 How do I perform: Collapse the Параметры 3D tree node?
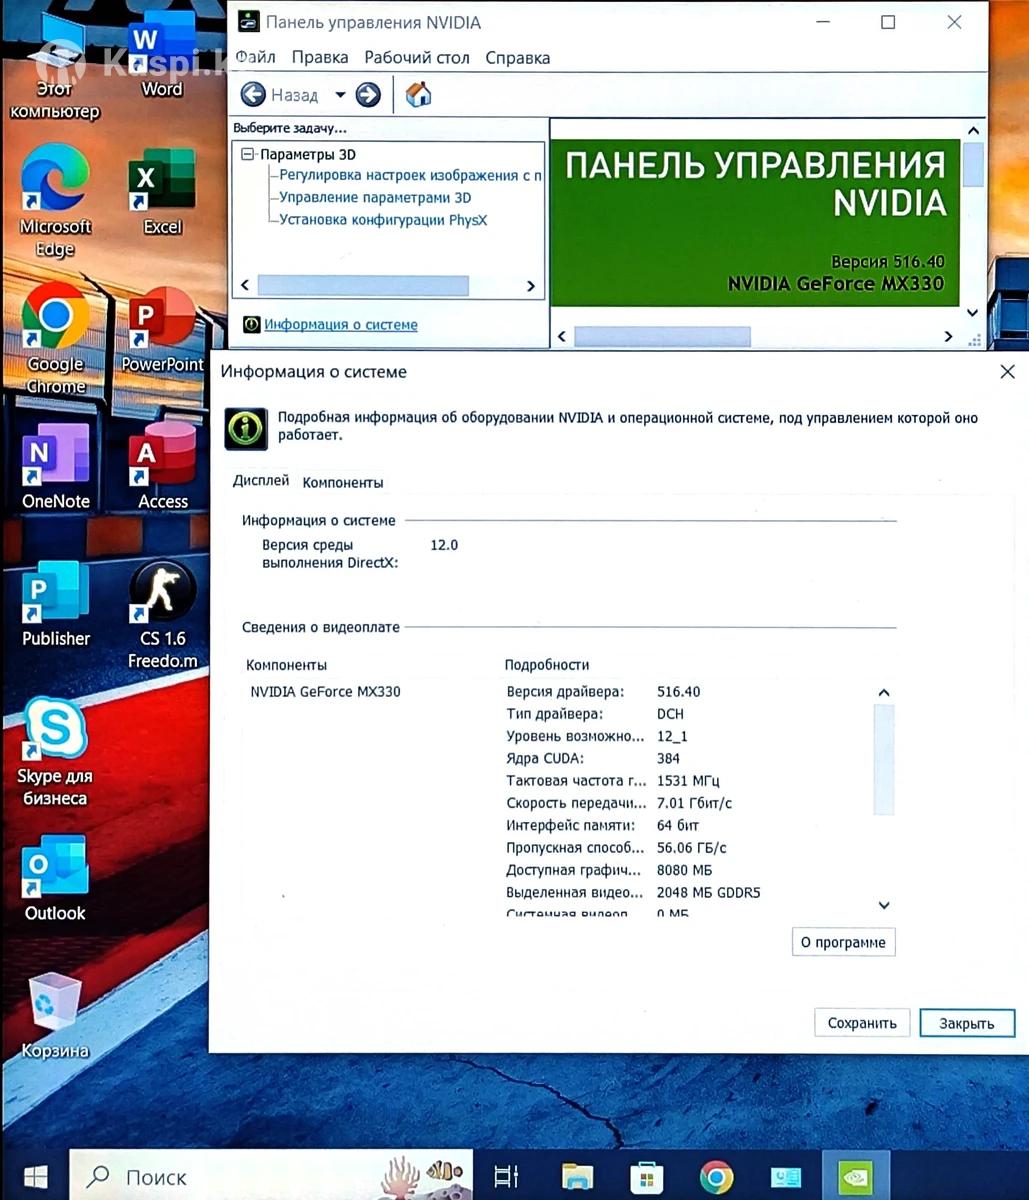coord(248,154)
